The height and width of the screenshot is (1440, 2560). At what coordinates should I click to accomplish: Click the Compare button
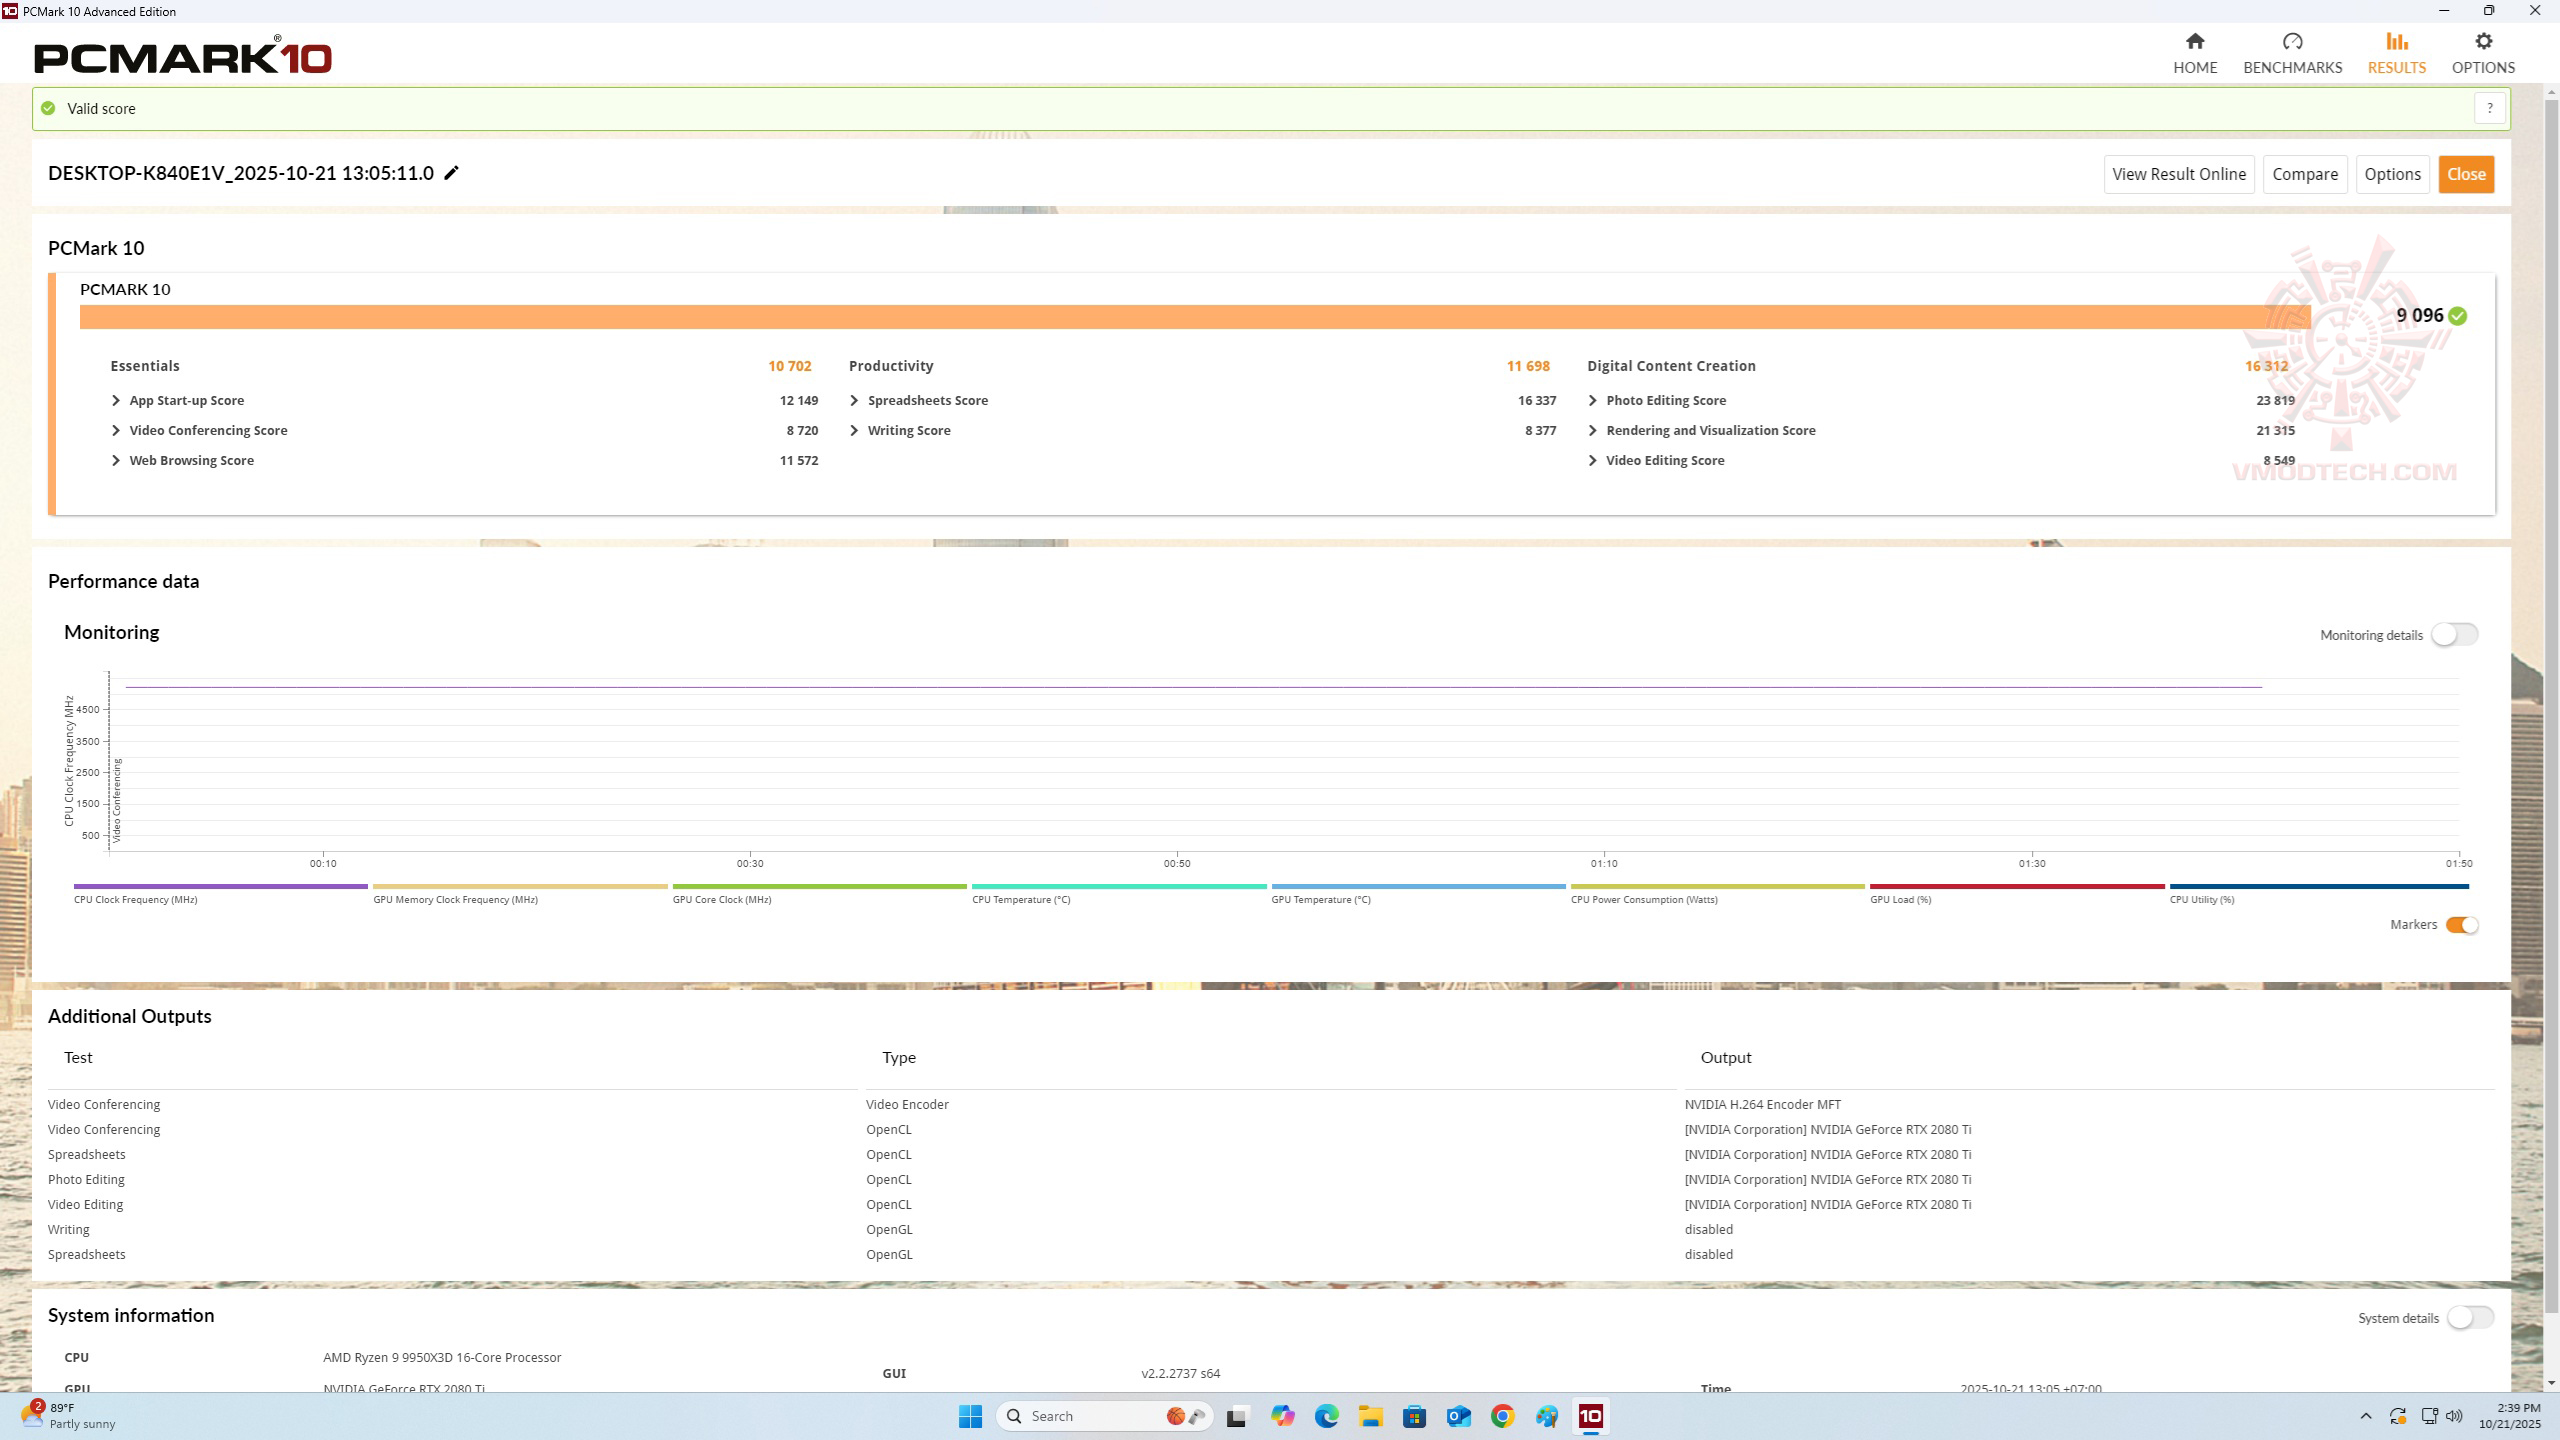(x=2304, y=174)
